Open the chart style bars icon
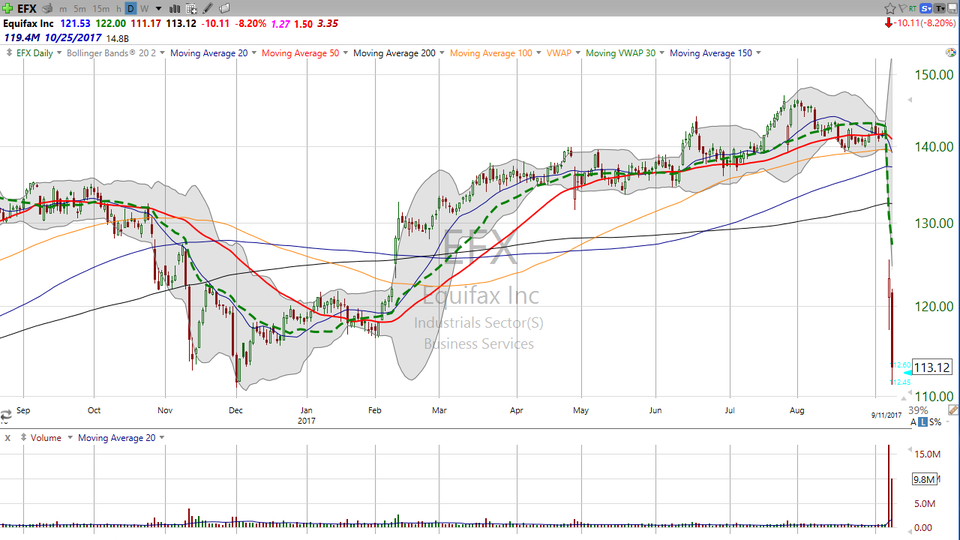Image resolution: width=960 pixels, height=540 pixels. (x=174, y=9)
